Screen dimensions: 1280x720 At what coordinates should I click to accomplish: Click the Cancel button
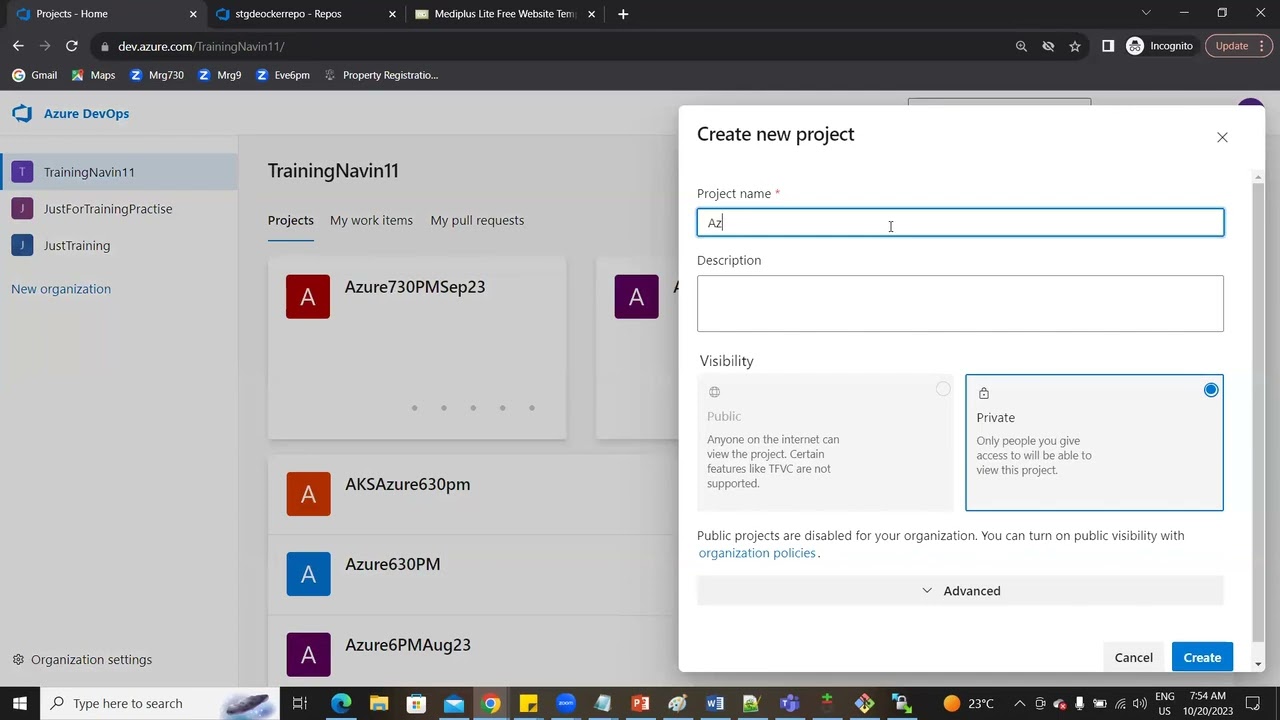click(x=1134, y=657)
